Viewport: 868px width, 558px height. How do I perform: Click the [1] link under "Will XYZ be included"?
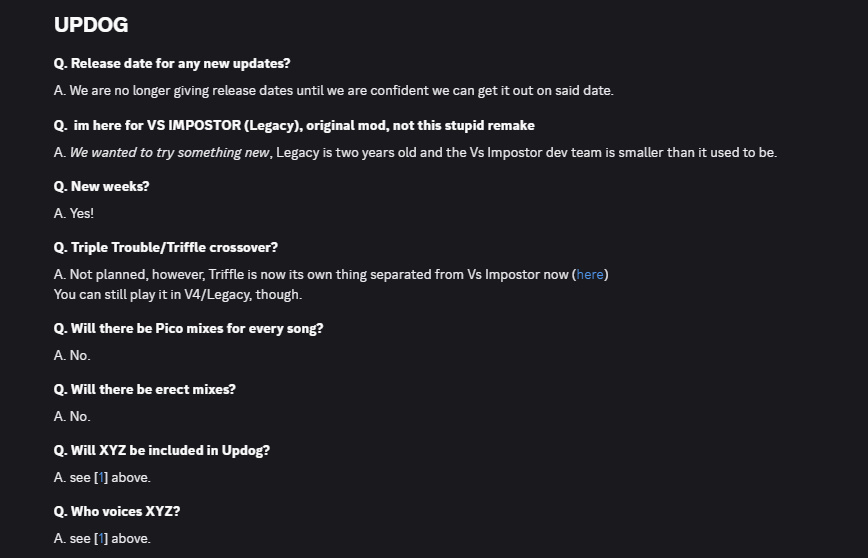coord(101,477)
